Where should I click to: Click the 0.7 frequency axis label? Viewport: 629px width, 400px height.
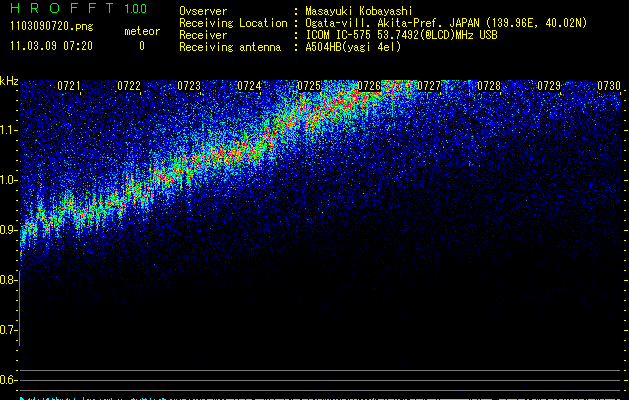coord(7,330)
